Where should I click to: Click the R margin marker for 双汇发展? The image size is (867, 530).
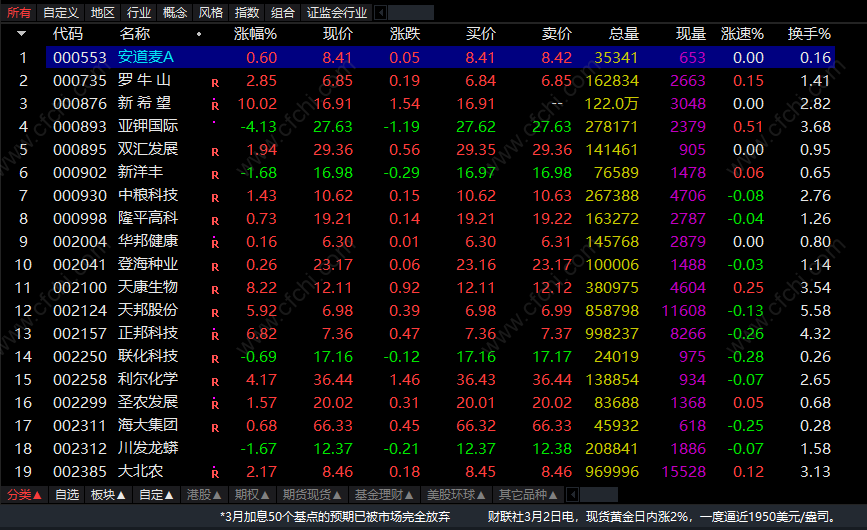(x=215, y=152)
